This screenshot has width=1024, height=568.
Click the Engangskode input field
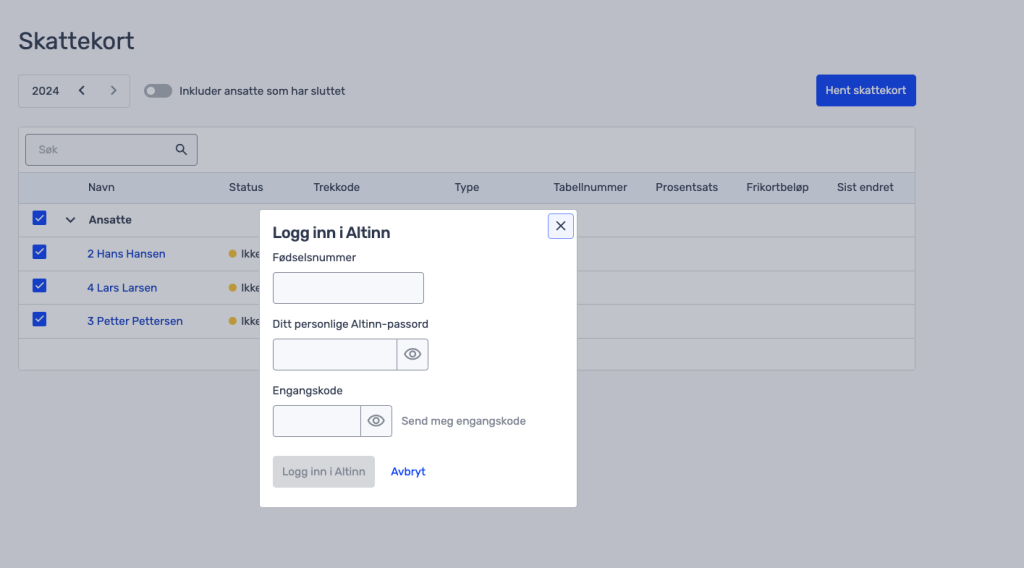tap(317, 421)
